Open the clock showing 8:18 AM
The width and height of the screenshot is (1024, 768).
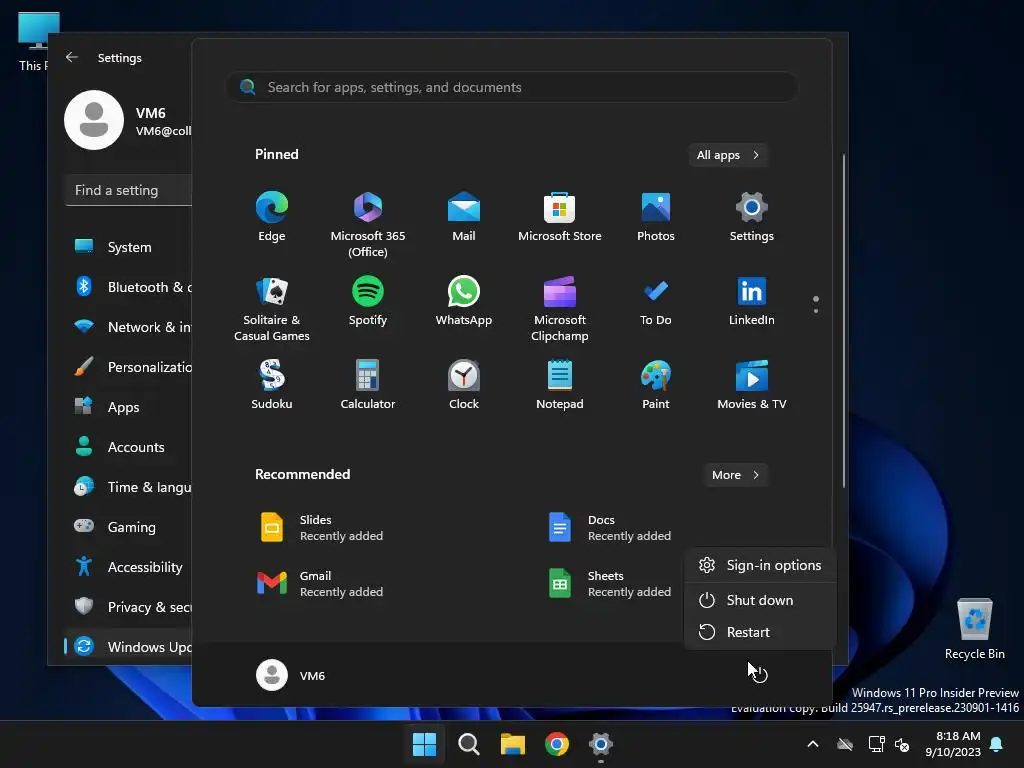[x=953, y=744]
